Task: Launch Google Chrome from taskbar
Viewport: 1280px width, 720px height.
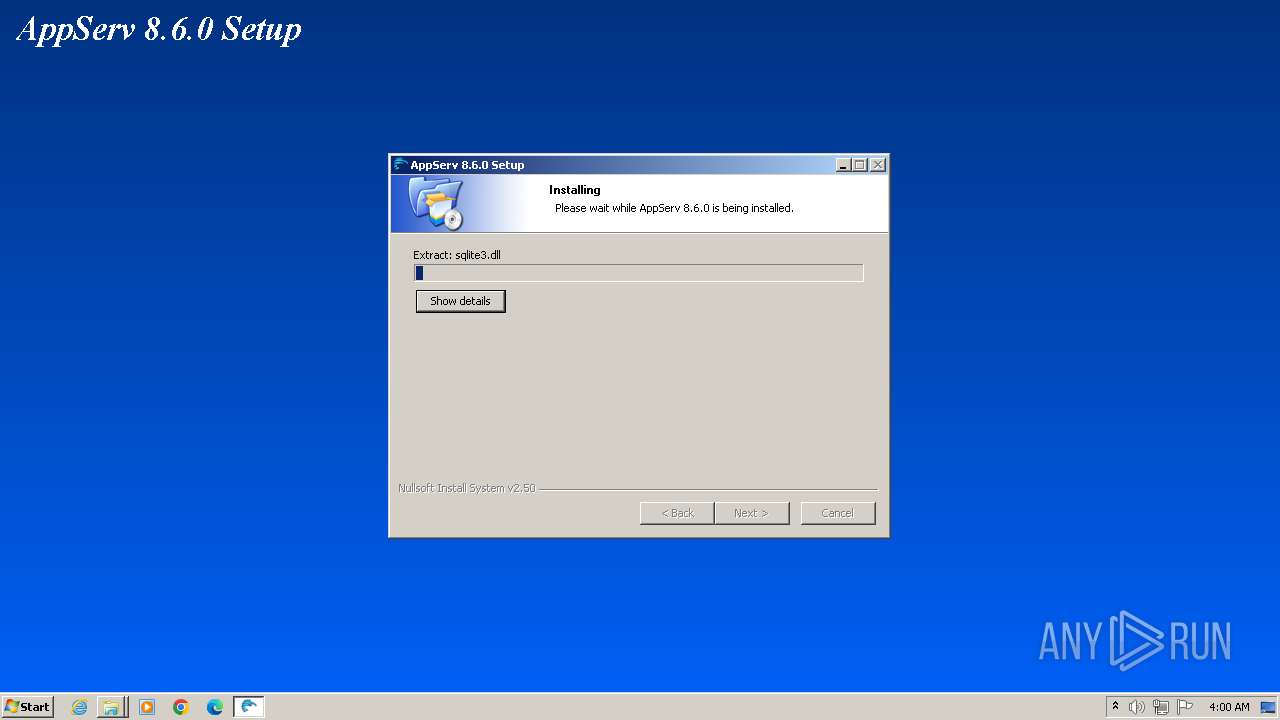Action: 181,707
